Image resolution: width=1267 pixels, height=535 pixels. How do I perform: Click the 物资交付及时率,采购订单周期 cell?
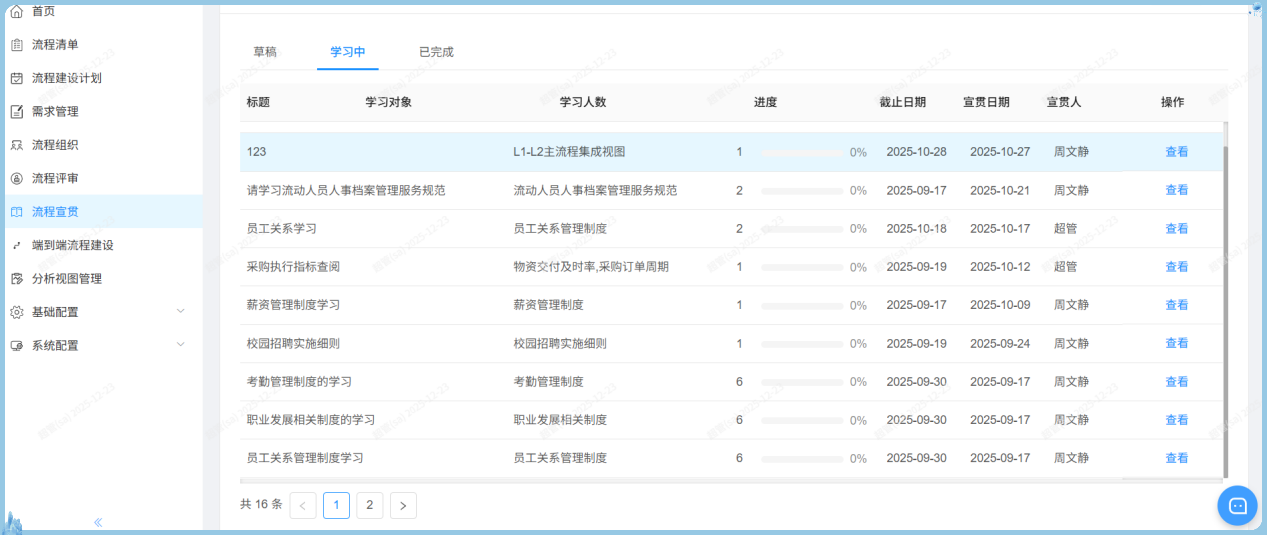click(x=591, y=267)
